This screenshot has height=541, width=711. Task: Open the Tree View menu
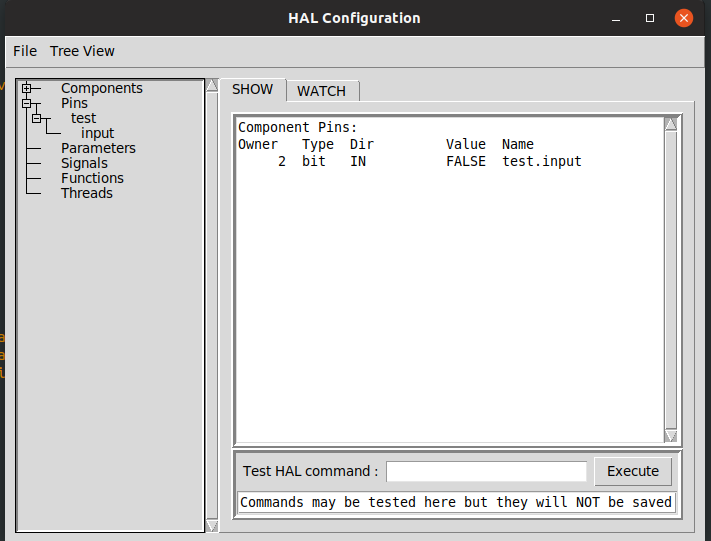82,51
